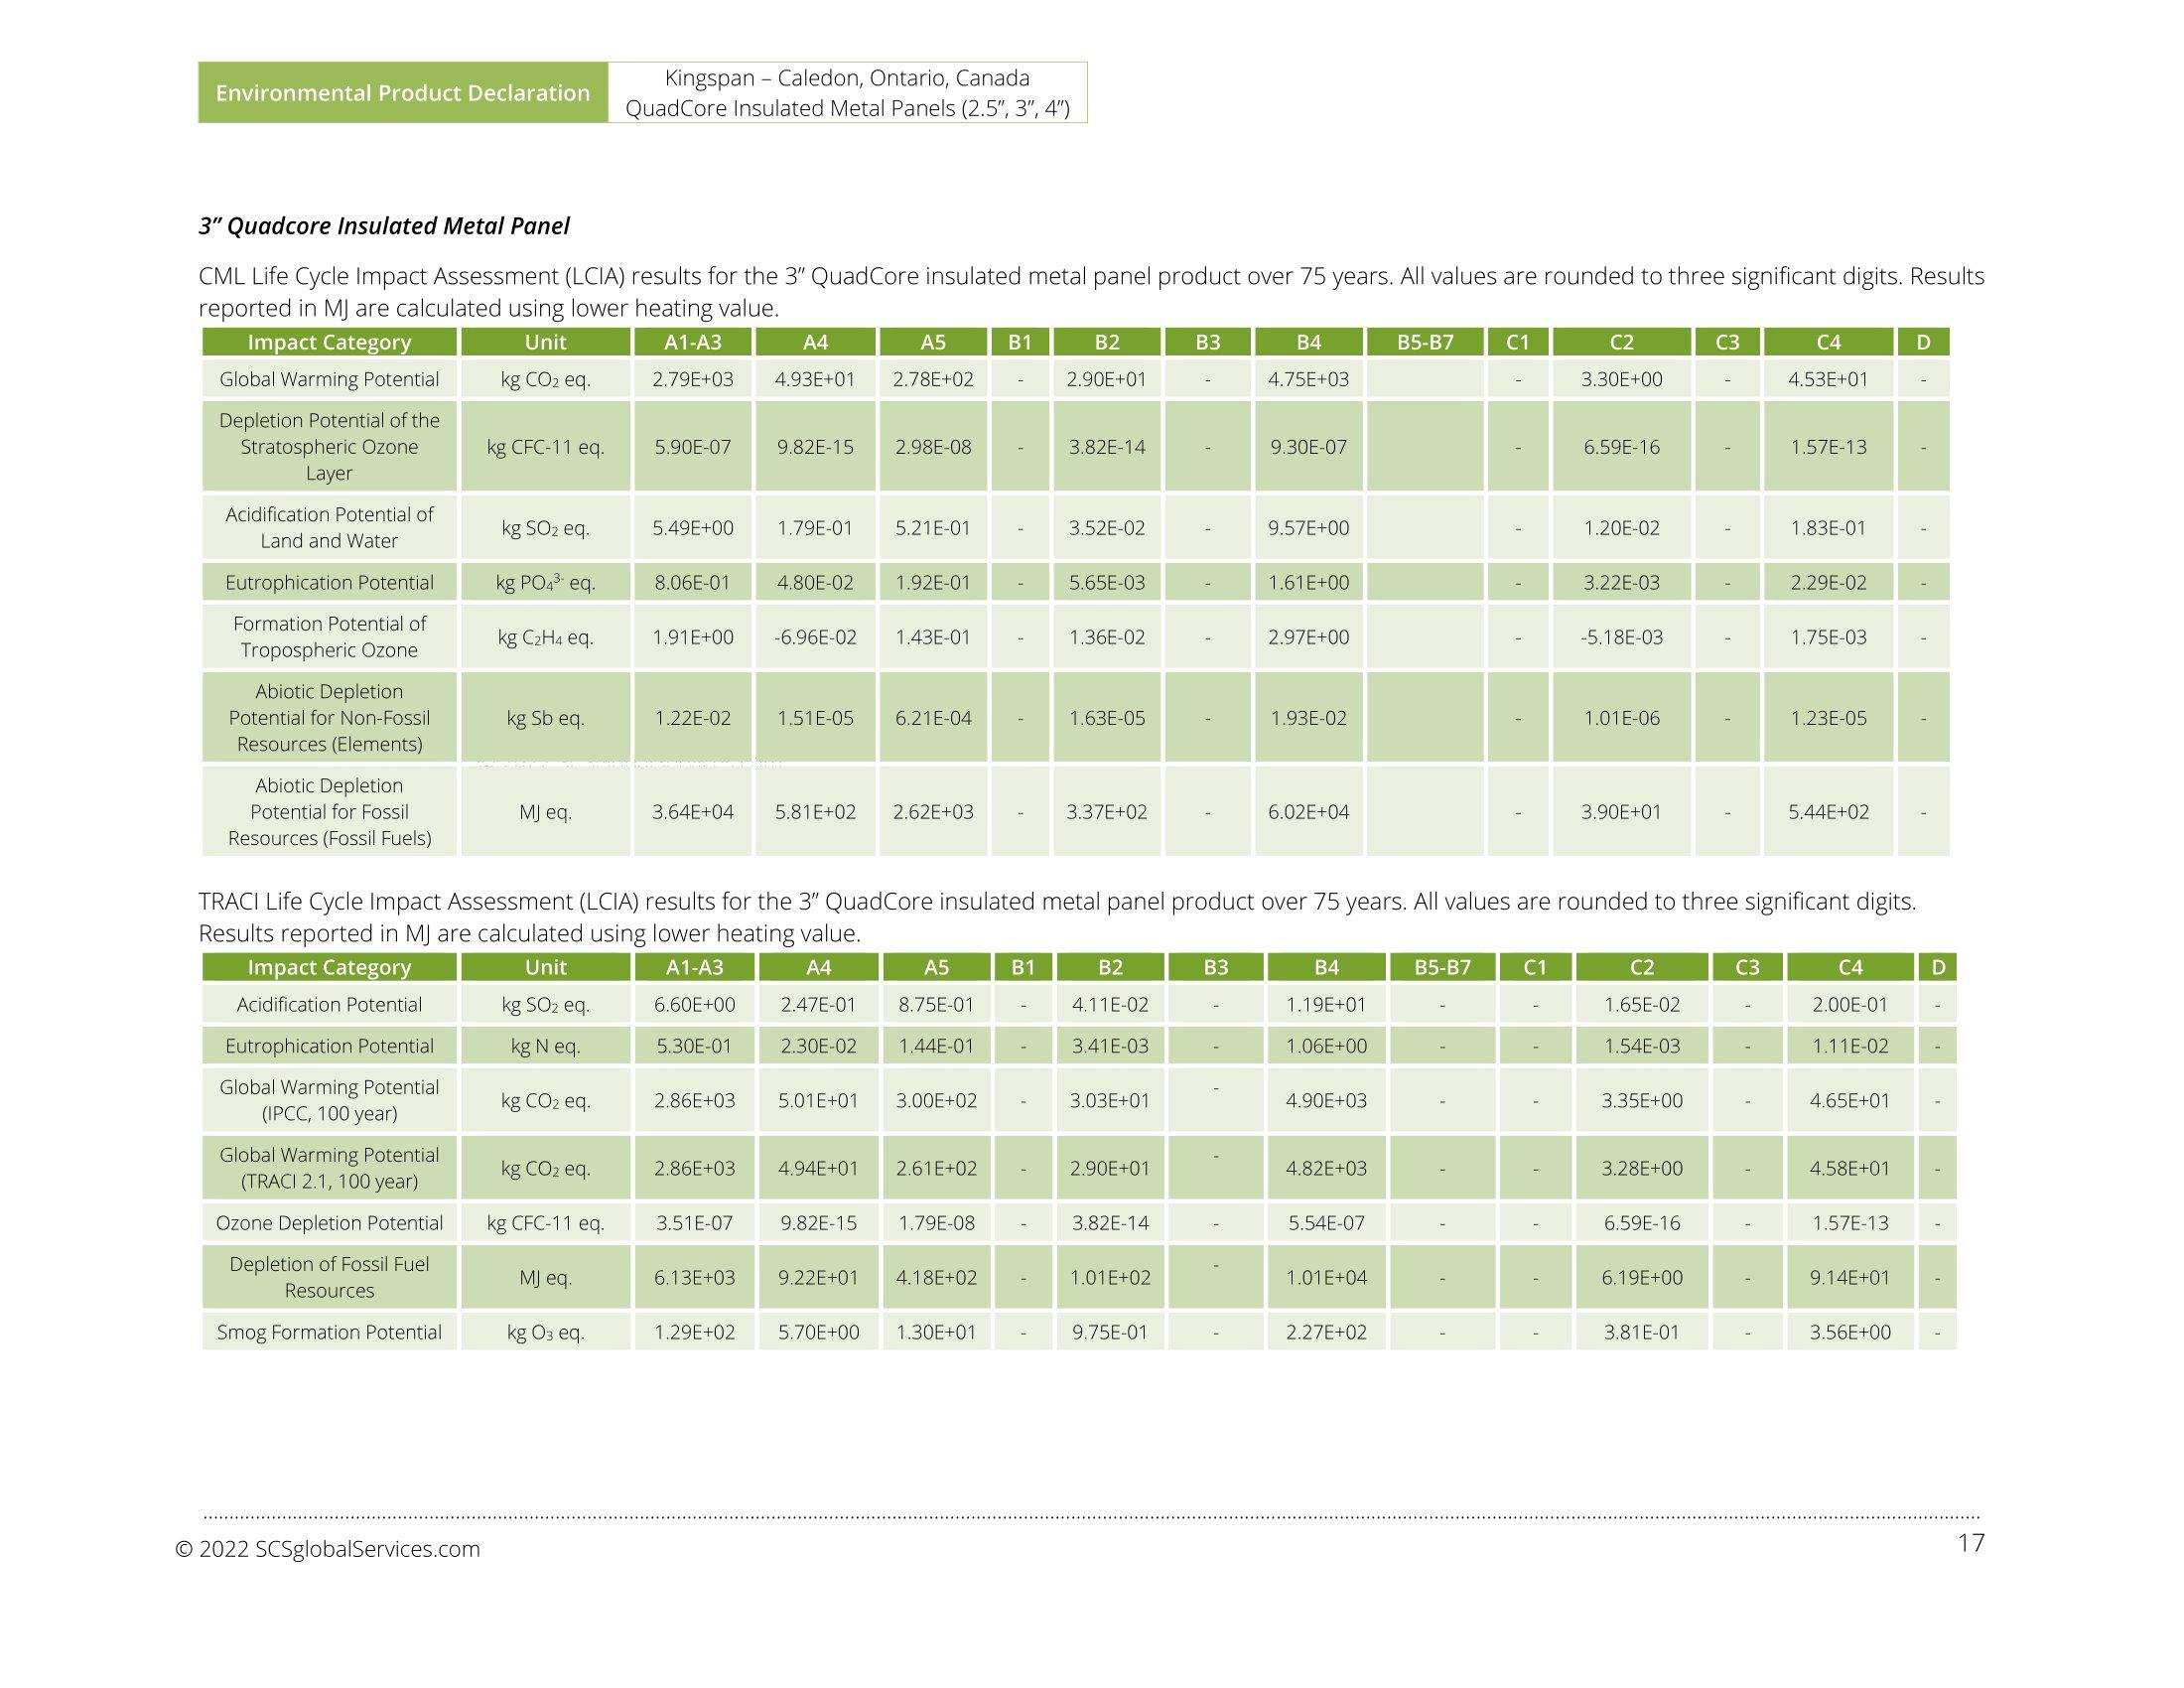
Task: Click the negative value -6.96E-02
Action: pos(815,637)
